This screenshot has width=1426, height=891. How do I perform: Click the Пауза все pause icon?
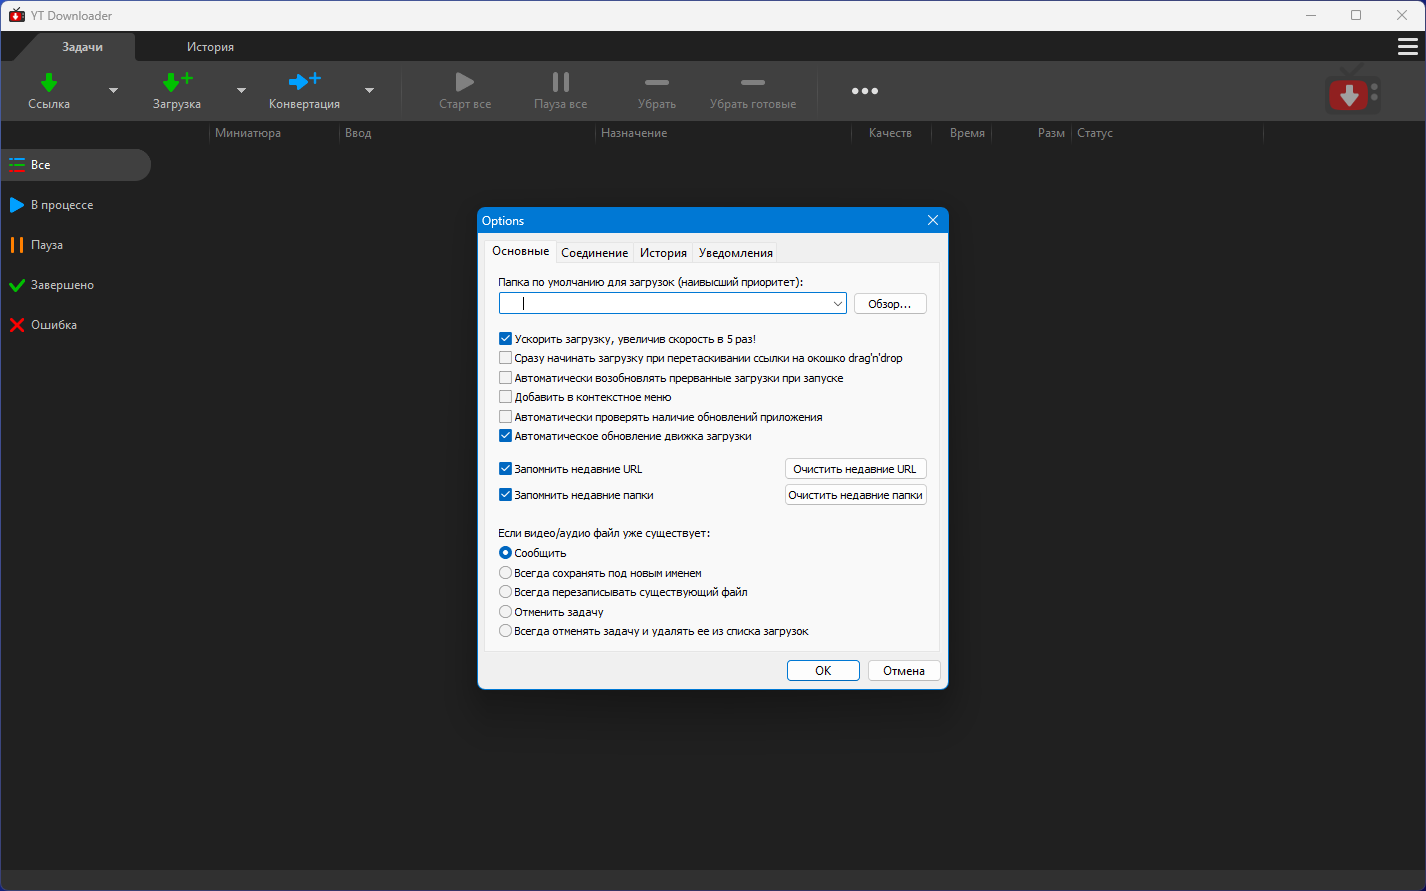(561, 82)
